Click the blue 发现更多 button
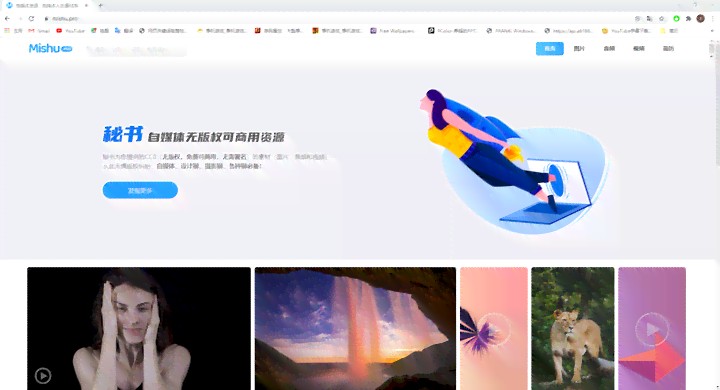The width and height of the screenshot is (720, 390). pos(140,190)
